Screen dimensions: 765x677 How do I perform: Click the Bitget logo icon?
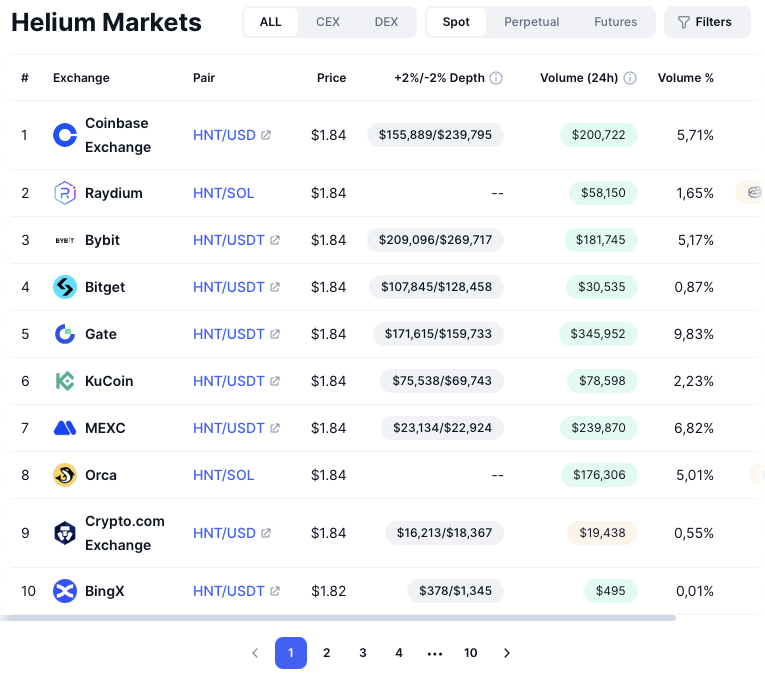click(x=65, y=287)
